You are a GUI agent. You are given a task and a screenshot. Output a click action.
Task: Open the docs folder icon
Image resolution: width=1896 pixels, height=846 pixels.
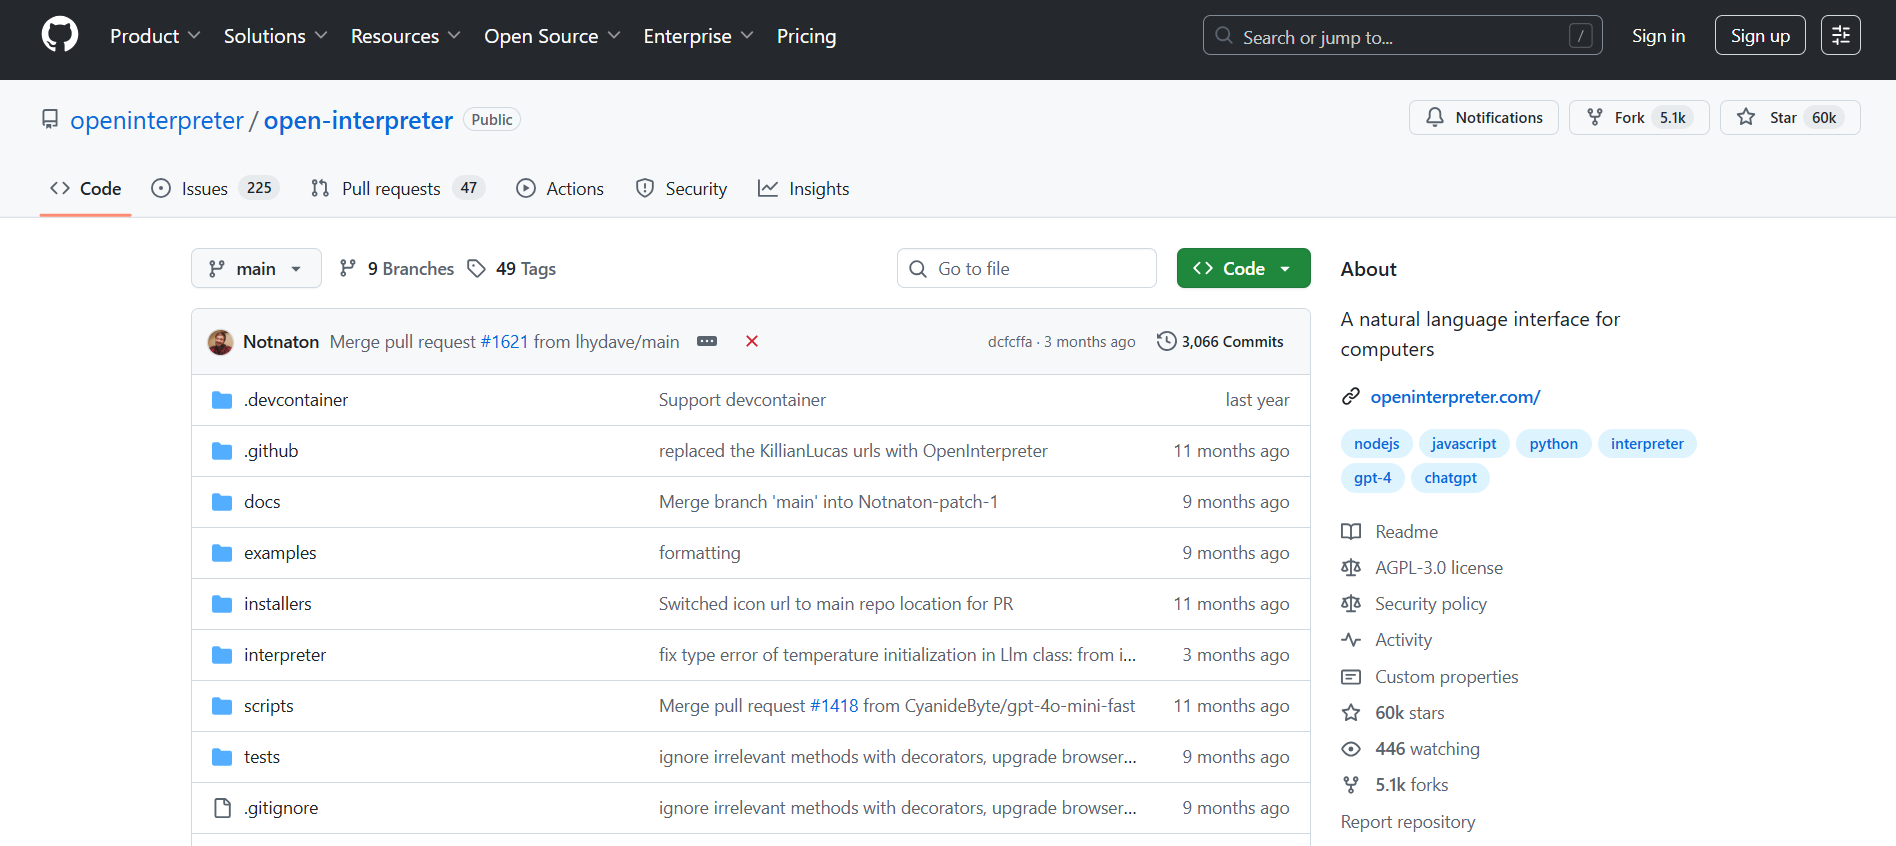coord(222,502)
